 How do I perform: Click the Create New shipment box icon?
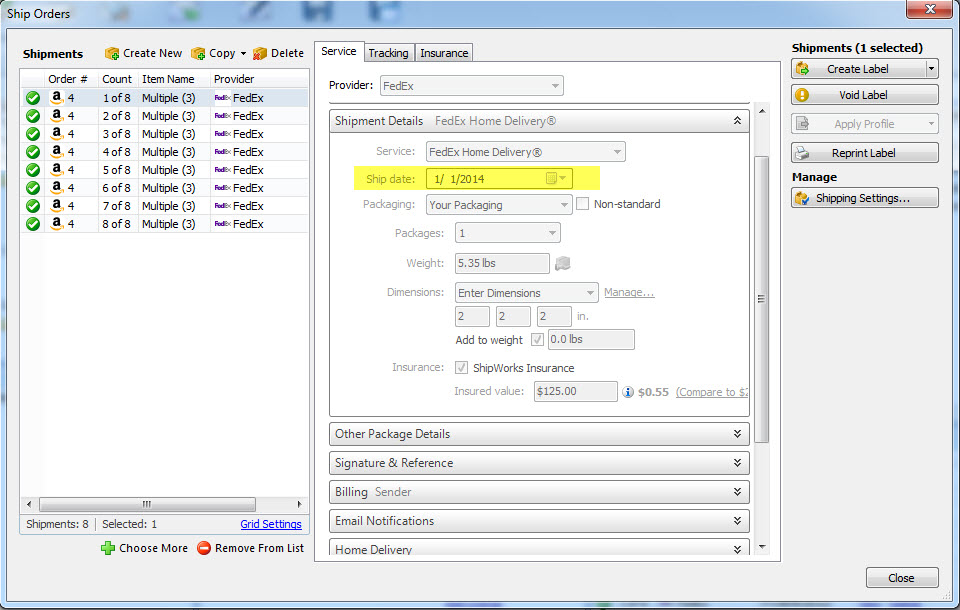[112, 54]
